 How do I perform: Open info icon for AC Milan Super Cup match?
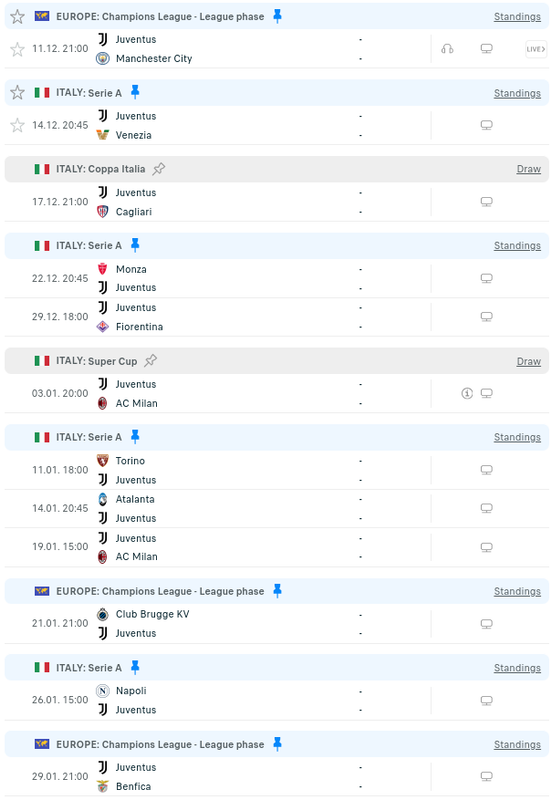(x=467, y=393)
